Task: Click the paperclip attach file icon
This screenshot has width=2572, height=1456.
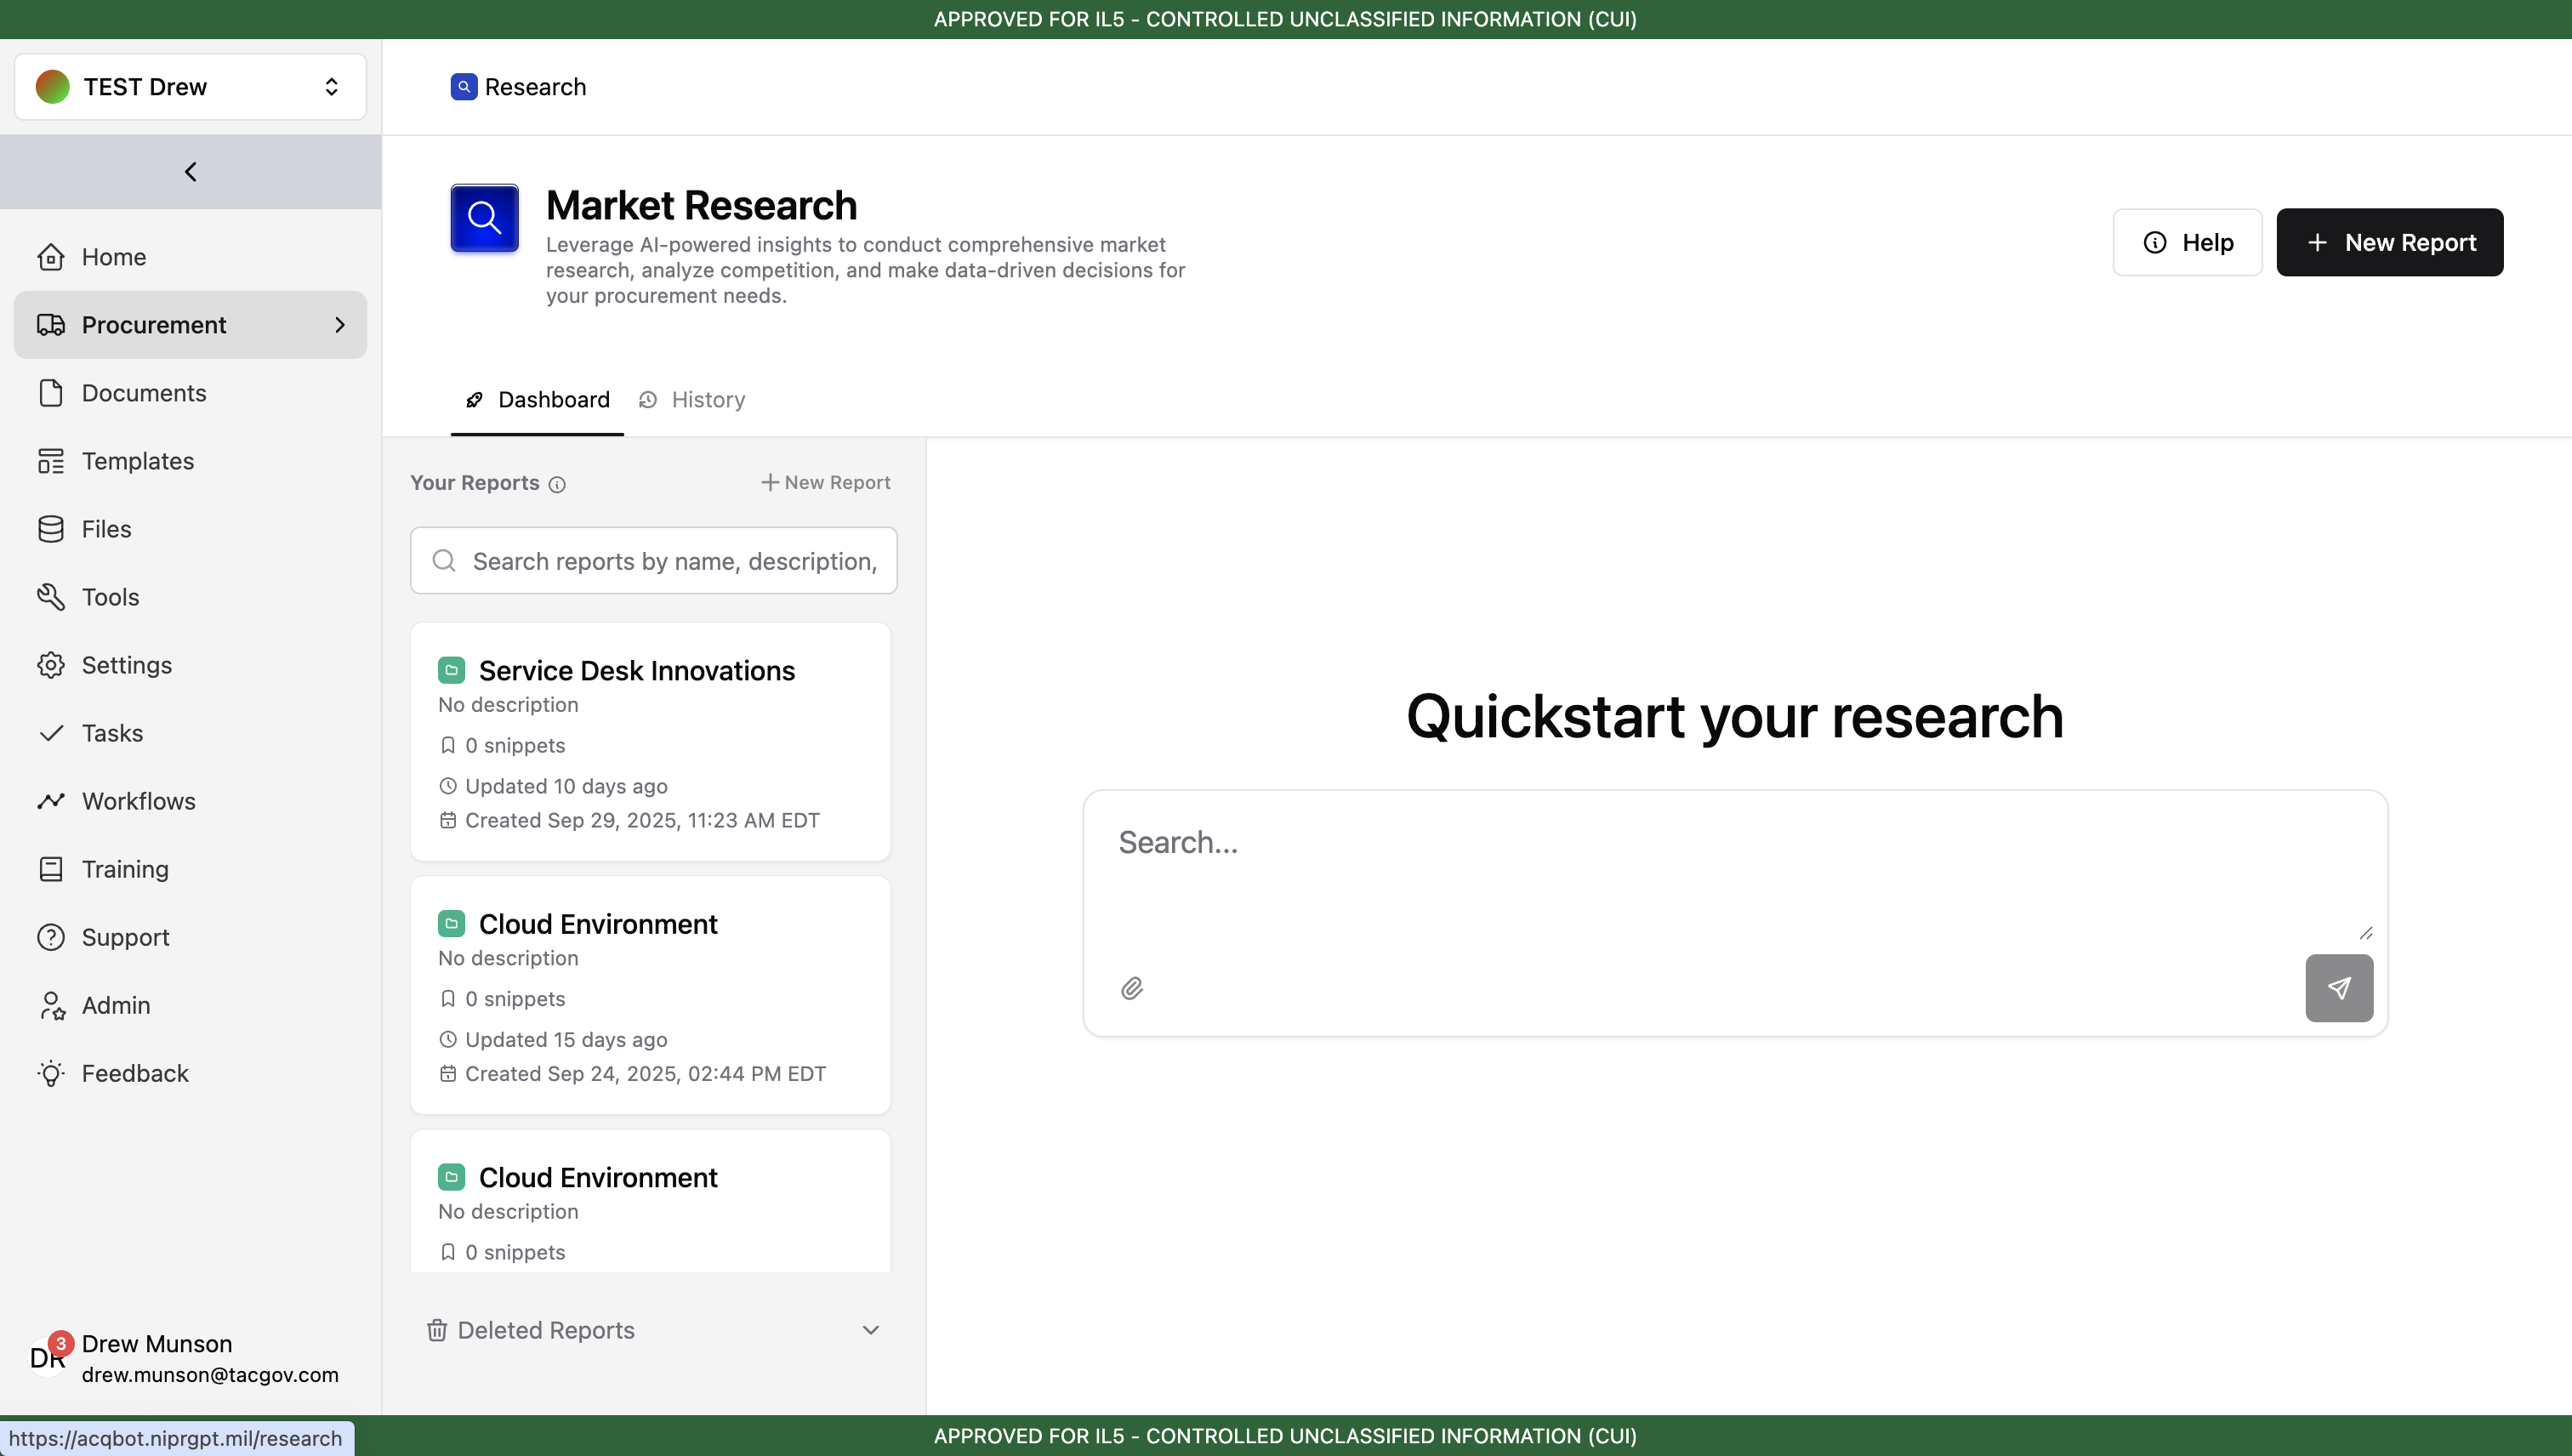Action: pyautogui.click(x=1131, y=988)
